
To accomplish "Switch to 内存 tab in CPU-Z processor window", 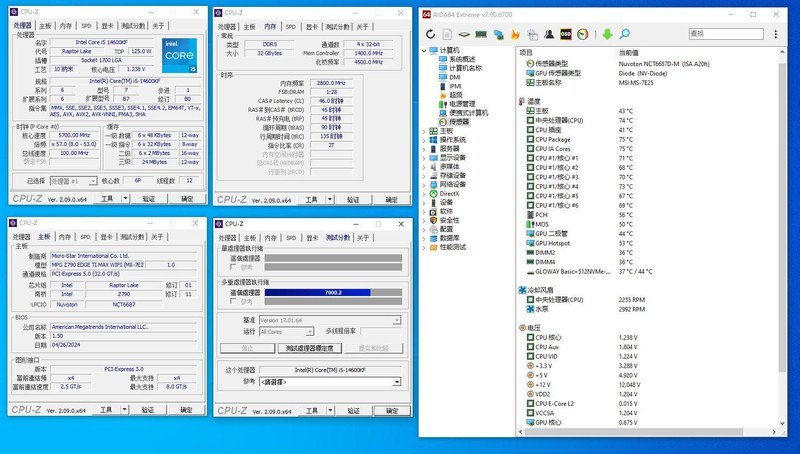I will (65, 26).
